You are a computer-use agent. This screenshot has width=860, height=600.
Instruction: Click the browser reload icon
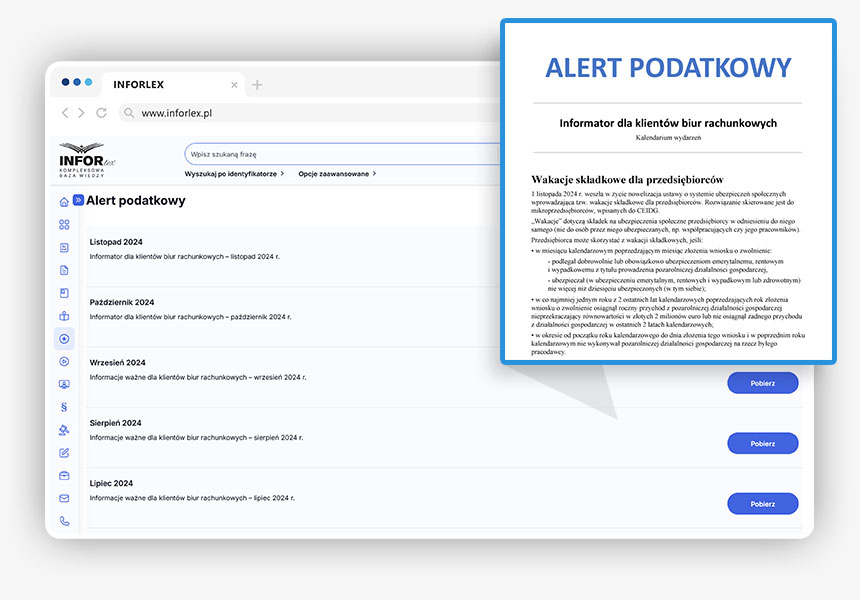[x=101, y=113]
